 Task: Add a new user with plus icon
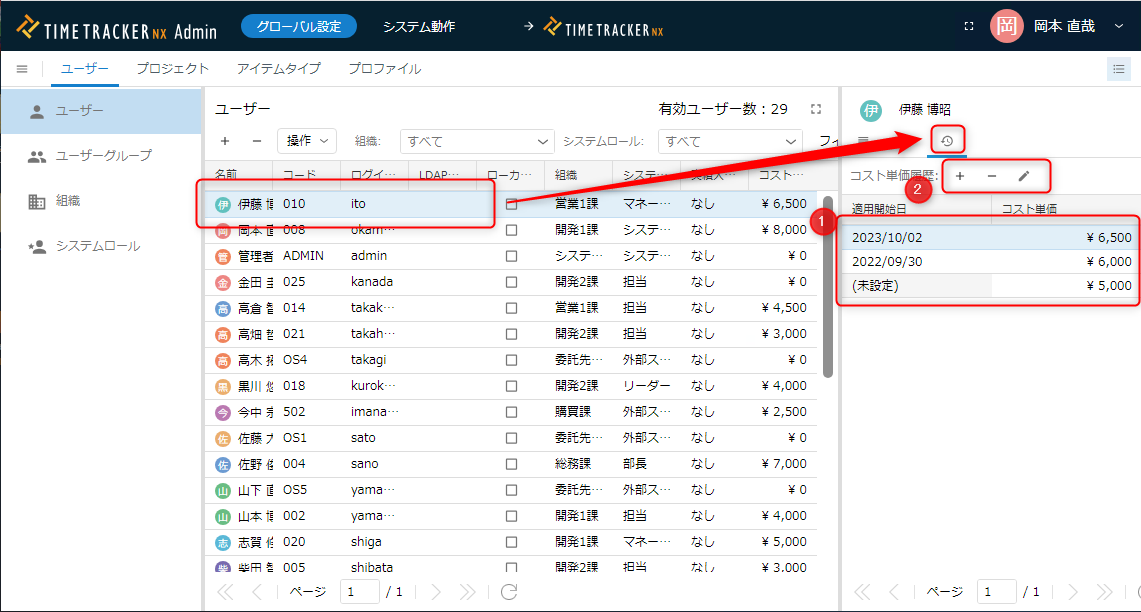pyautogui.click(x=225, y=141)
